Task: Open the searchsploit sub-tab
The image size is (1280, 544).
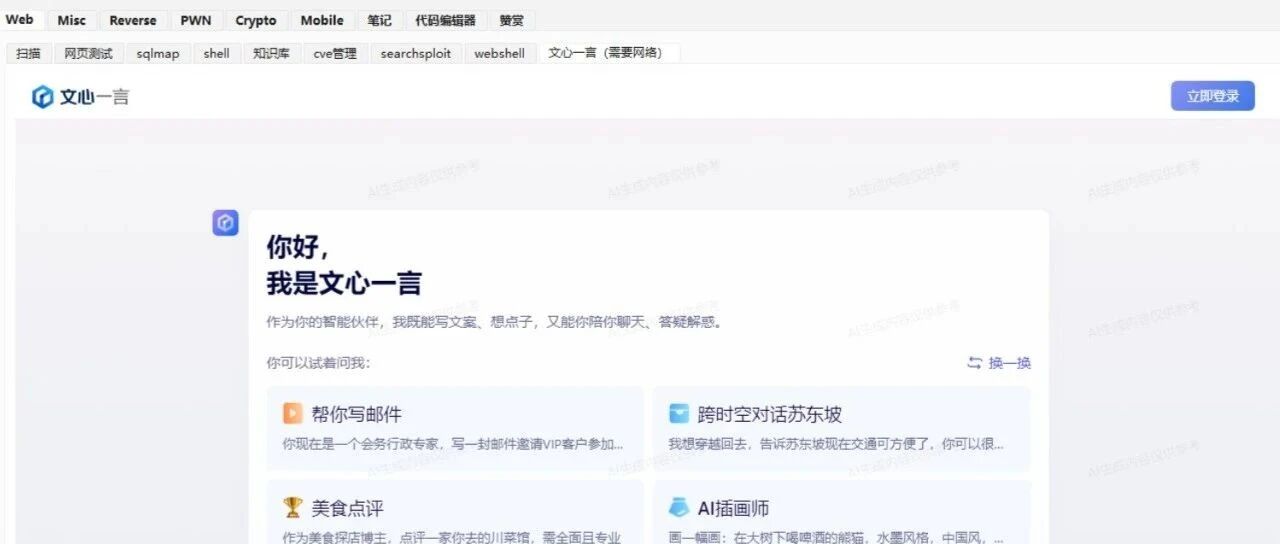Action: tap(416, 53)
